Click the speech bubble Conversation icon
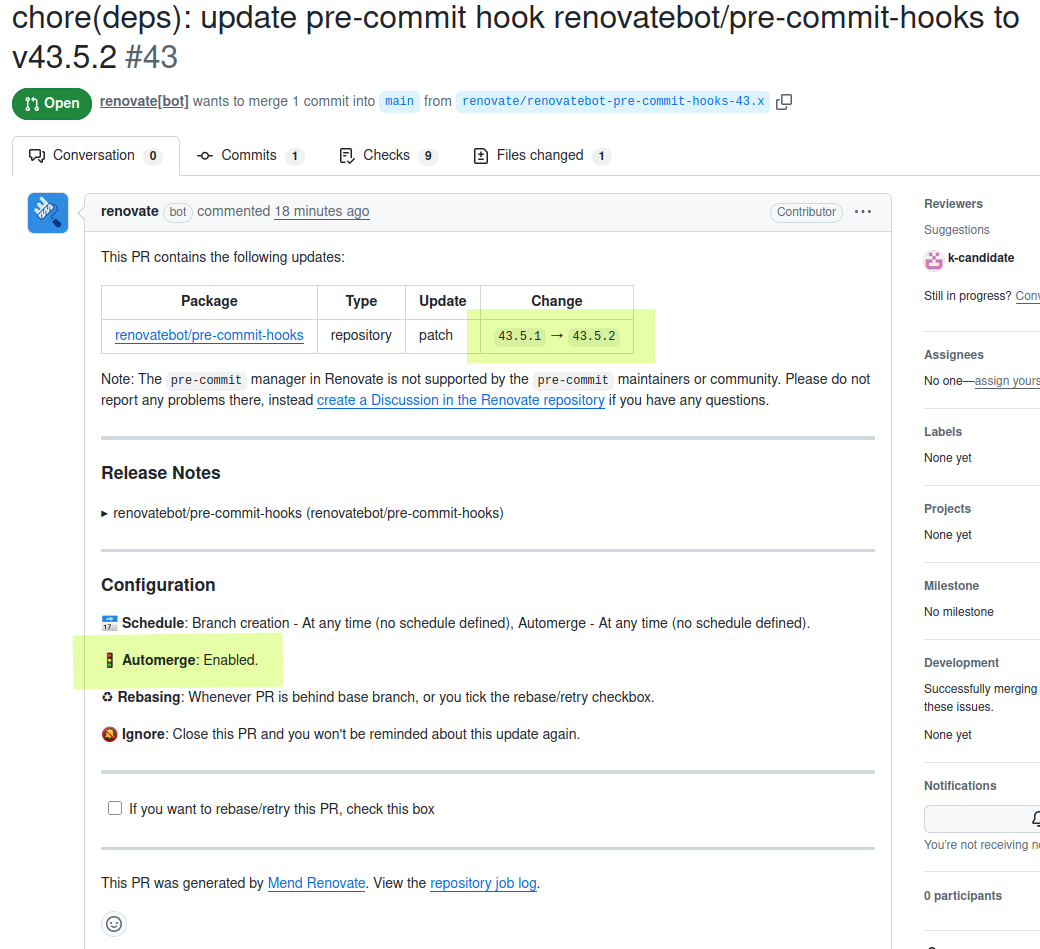Viewport: 1040px width, 949px height. coord(37,155)
